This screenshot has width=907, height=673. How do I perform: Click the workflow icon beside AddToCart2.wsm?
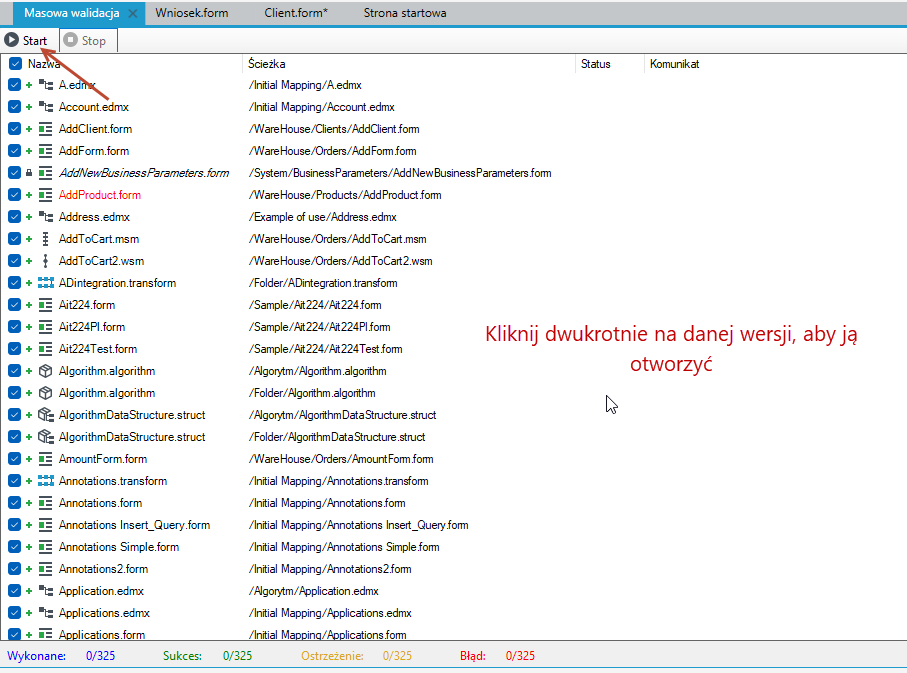click(46, 261)
